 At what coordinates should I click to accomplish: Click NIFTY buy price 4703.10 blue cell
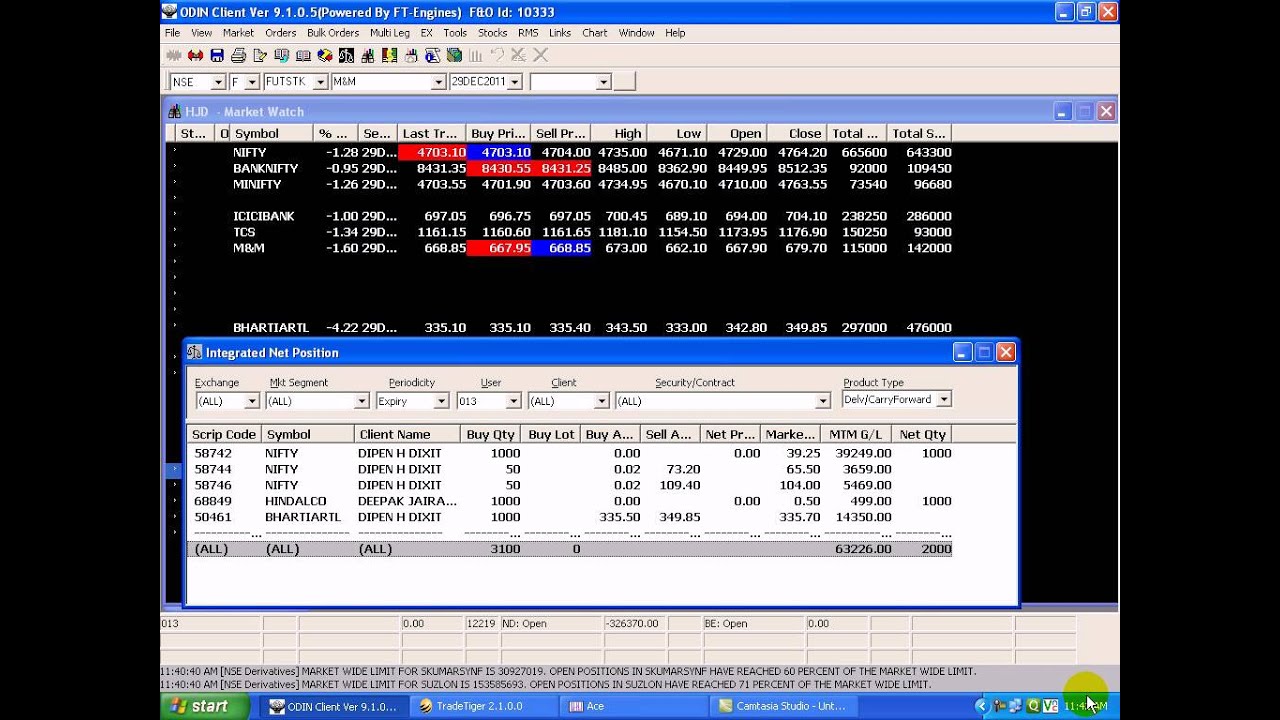(x=499, y=152)
